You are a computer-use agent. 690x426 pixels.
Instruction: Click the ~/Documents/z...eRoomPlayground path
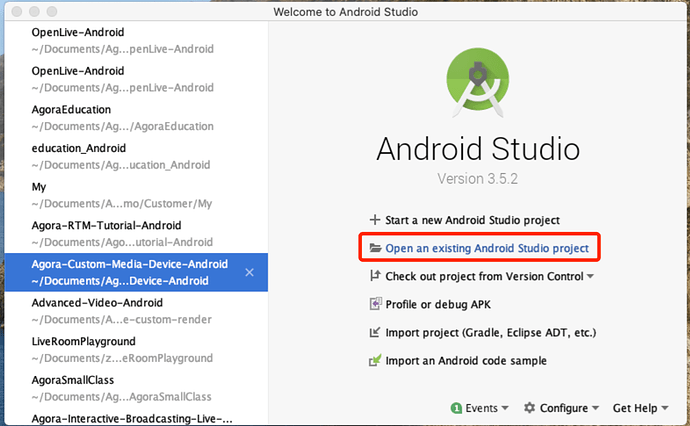(x=122, y=358)
